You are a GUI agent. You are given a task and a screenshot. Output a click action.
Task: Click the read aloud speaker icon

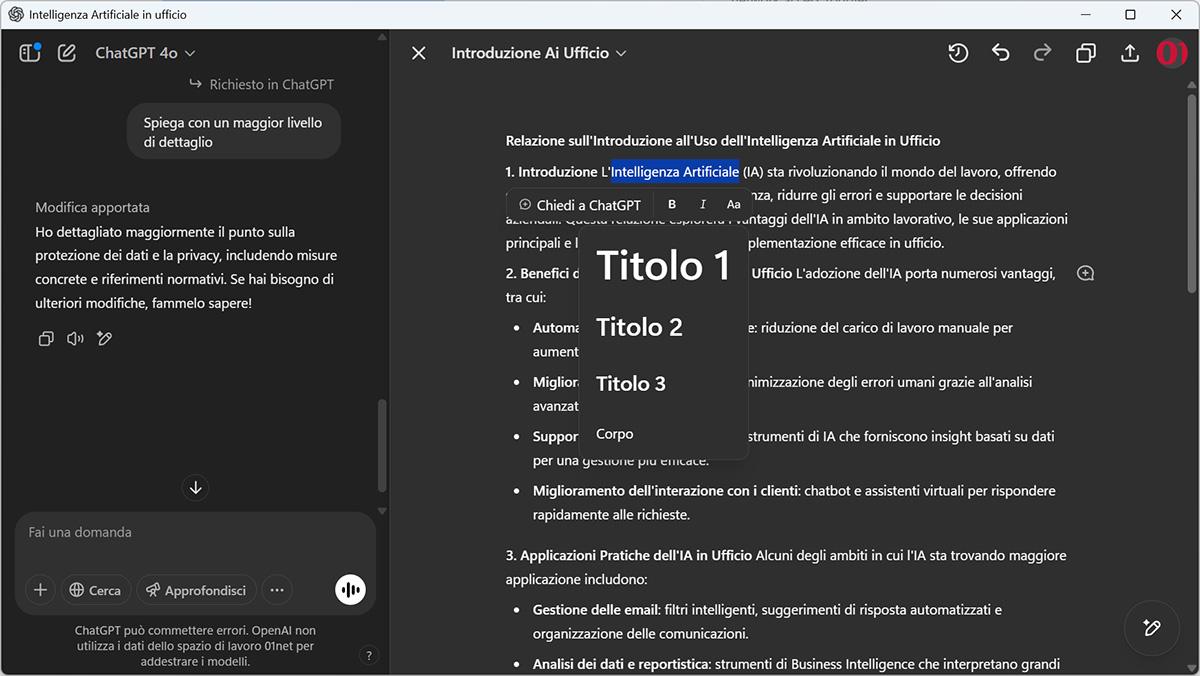point(75,339)
